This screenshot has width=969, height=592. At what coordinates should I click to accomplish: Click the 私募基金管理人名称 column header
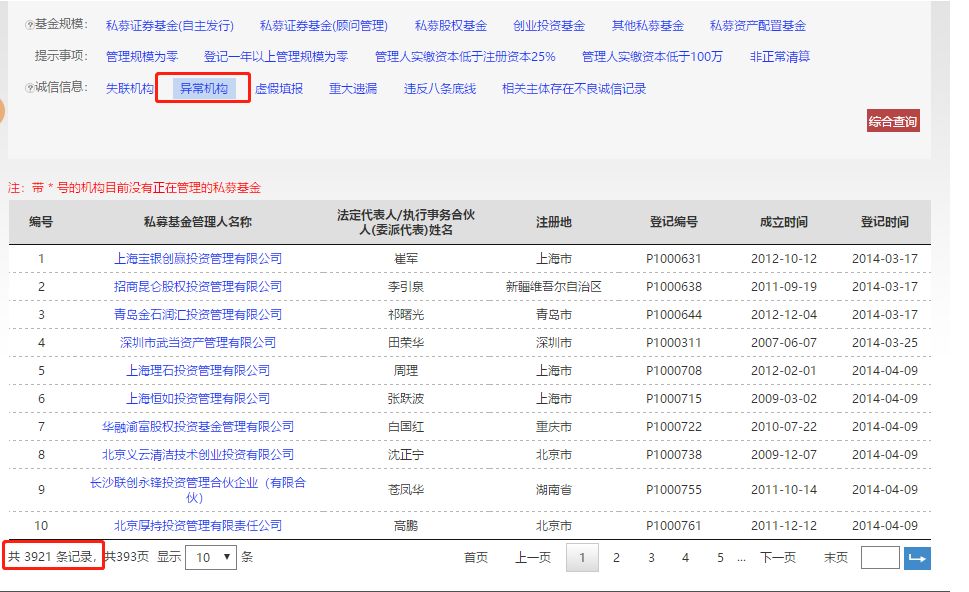tap(198, 222)
